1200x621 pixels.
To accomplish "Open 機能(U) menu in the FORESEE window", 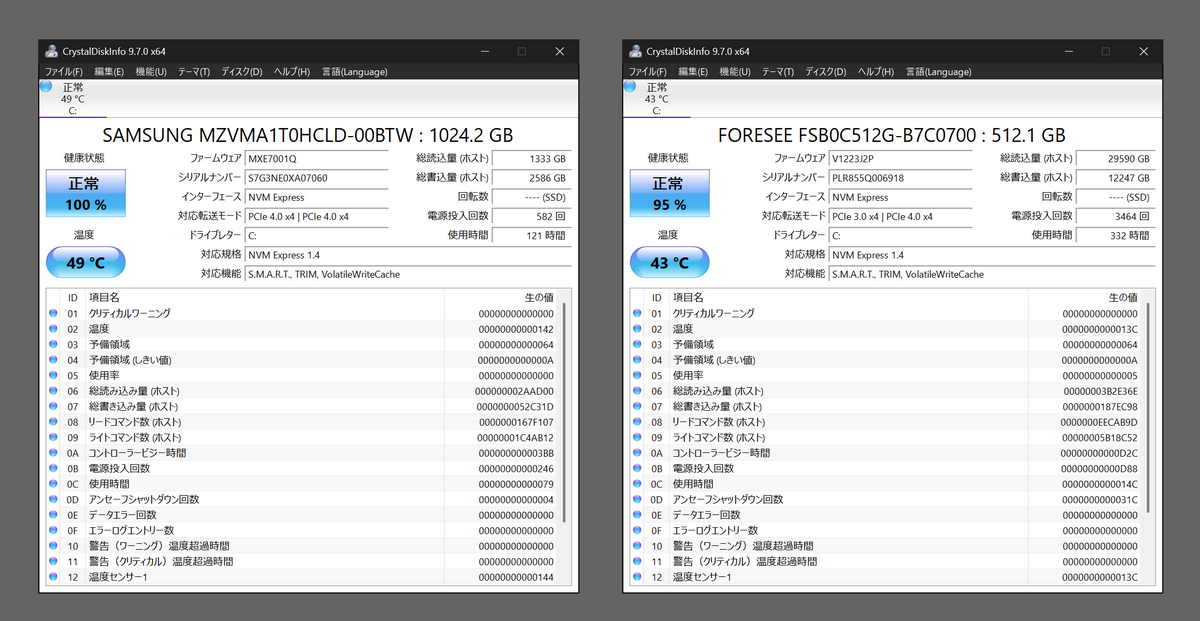I will [736, 72].
